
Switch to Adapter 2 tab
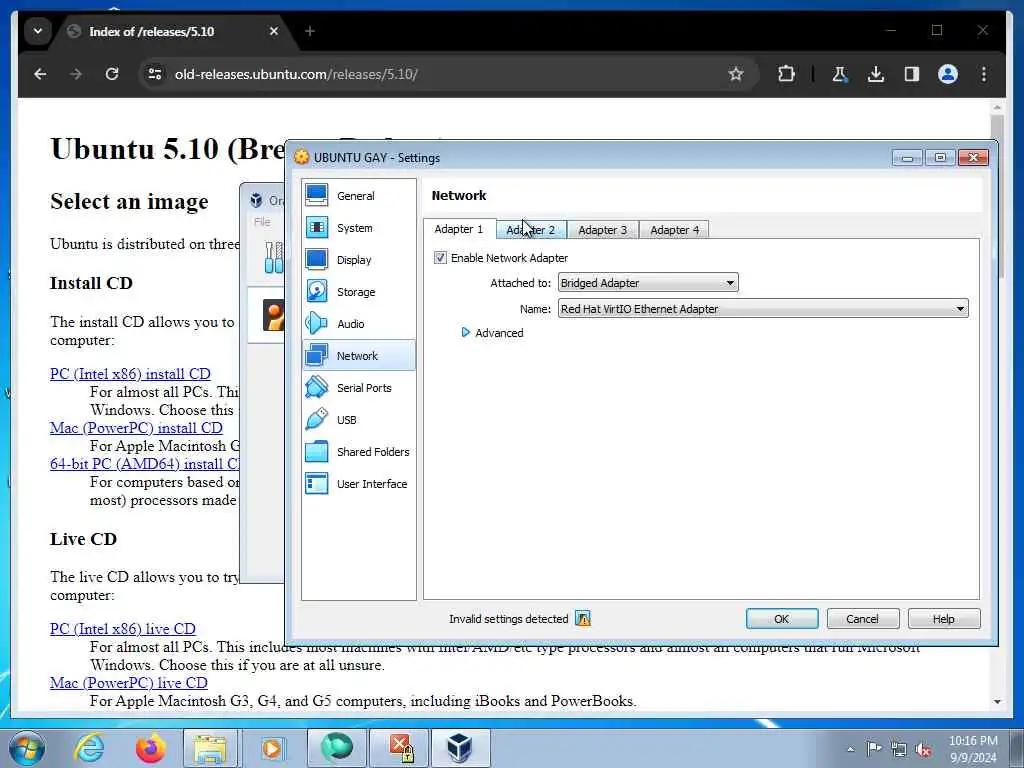point(531,230)
